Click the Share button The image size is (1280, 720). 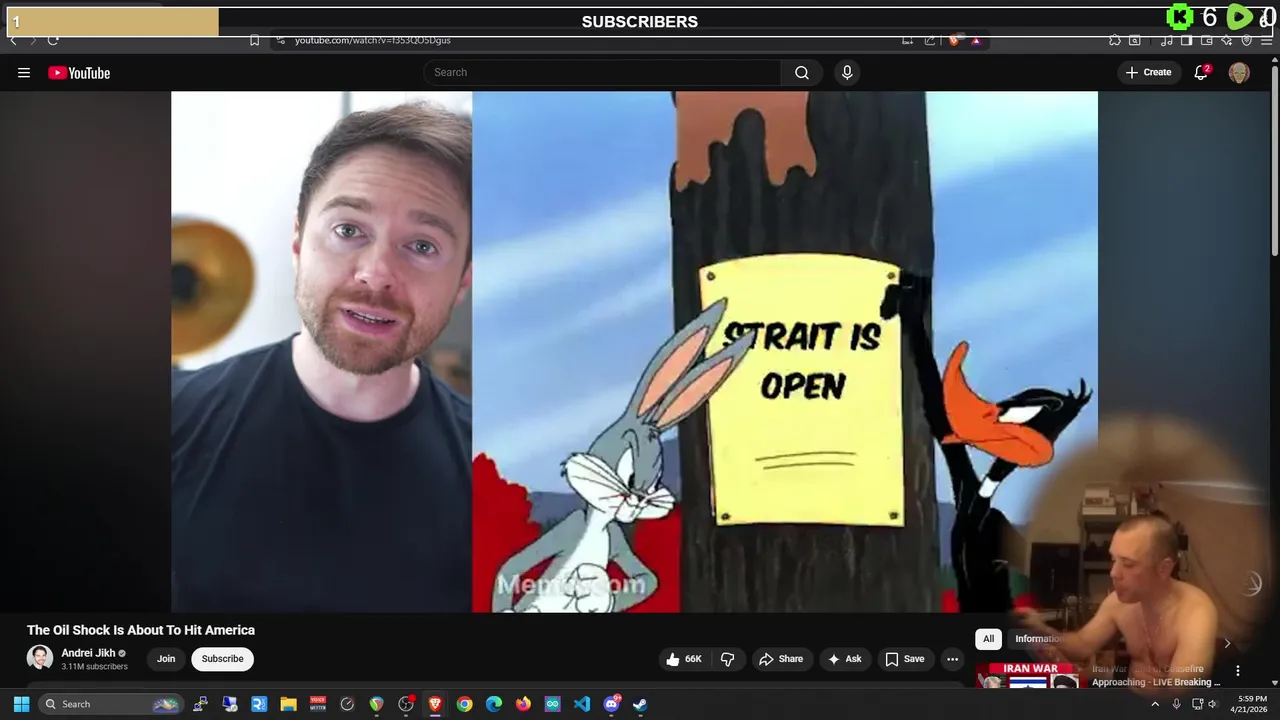(781, 659)
